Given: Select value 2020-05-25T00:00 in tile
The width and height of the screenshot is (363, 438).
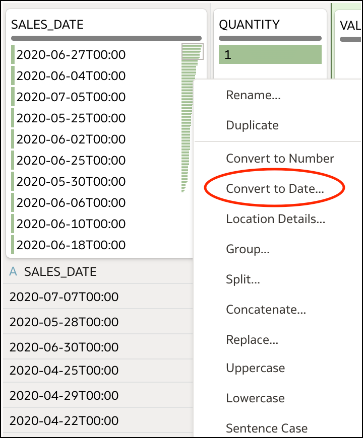Looking at the screenshot, I should pos(71,118).
